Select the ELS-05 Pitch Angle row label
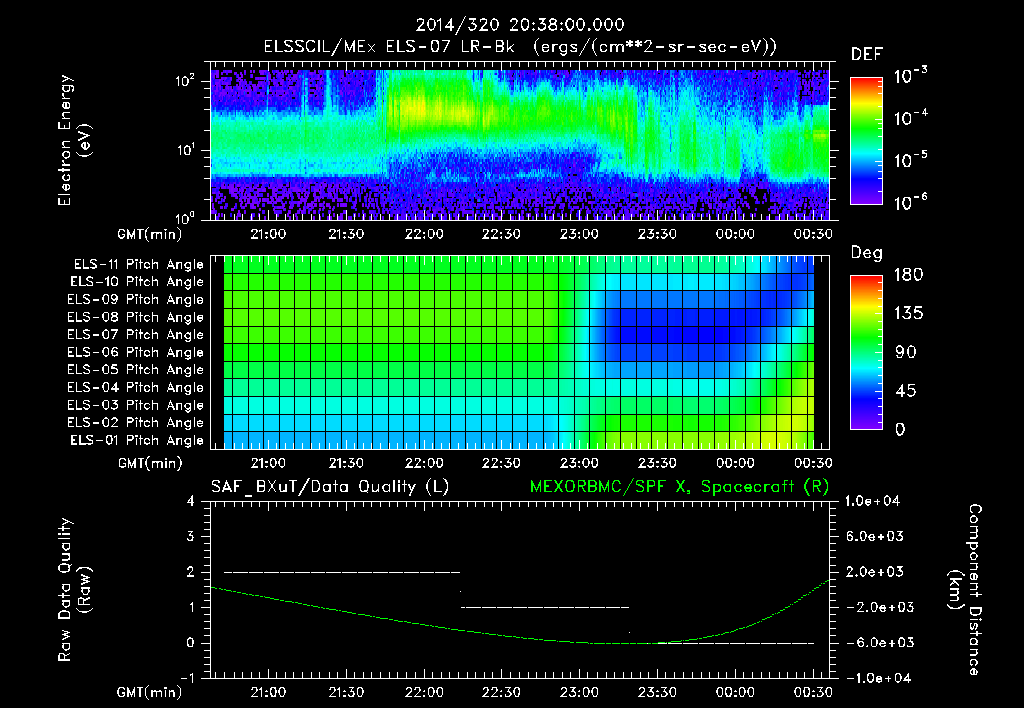Image resolution: width=1024 pixels, height=708 pixels. [x=136, y=370]
